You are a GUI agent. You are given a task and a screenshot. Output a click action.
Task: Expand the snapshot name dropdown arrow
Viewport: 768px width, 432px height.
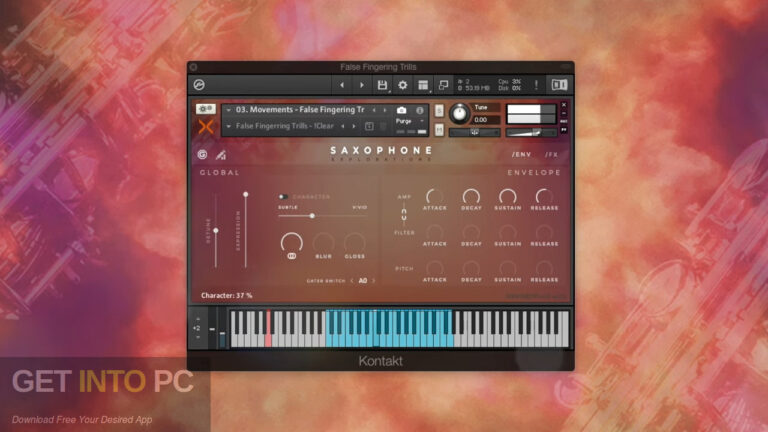228,126
